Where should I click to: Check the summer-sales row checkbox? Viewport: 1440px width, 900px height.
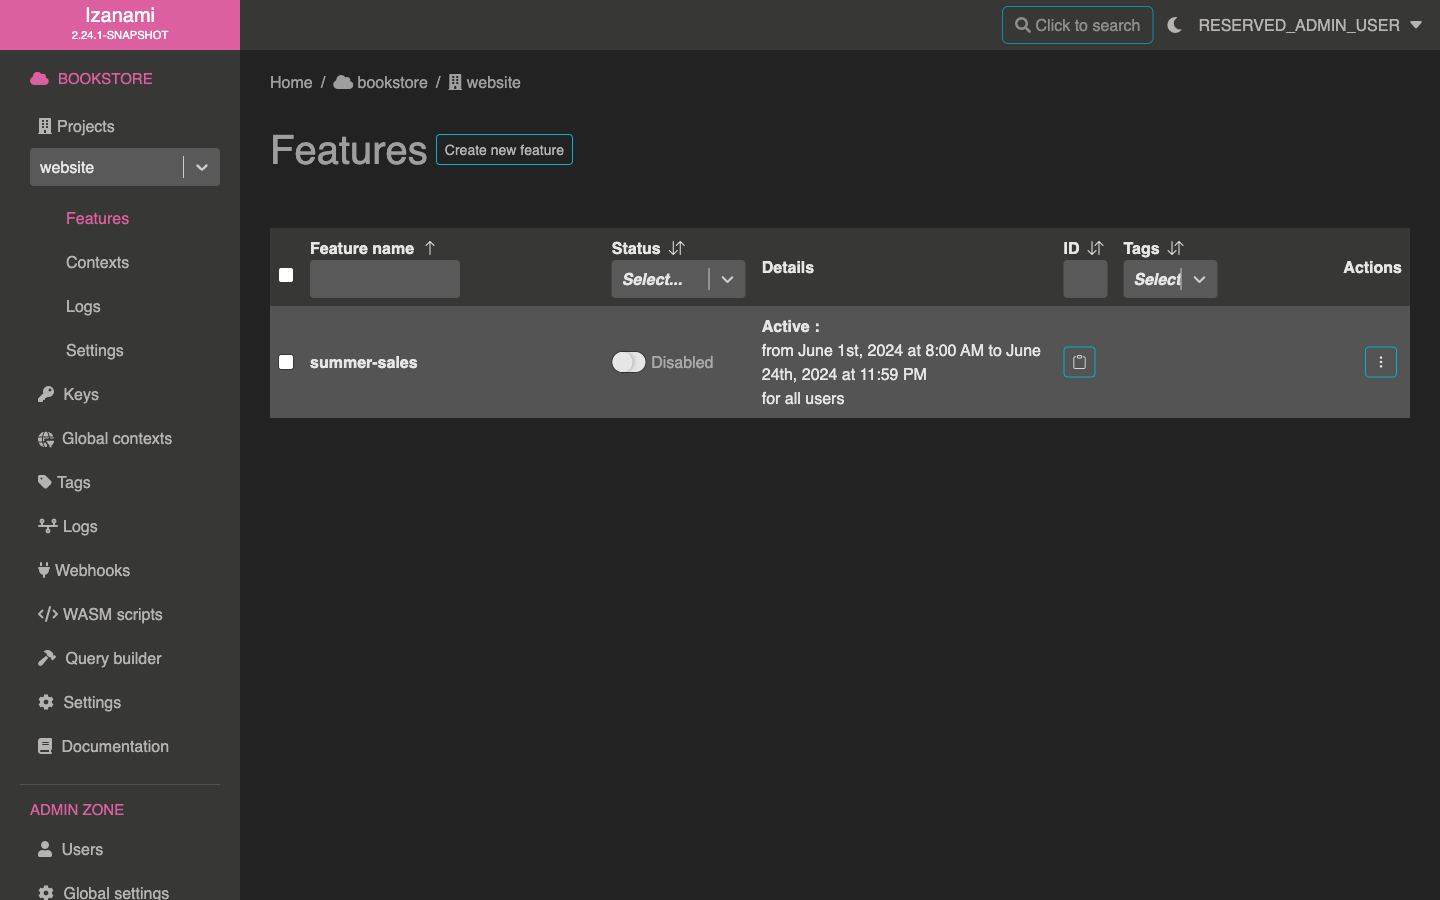[x=286, y=362]
